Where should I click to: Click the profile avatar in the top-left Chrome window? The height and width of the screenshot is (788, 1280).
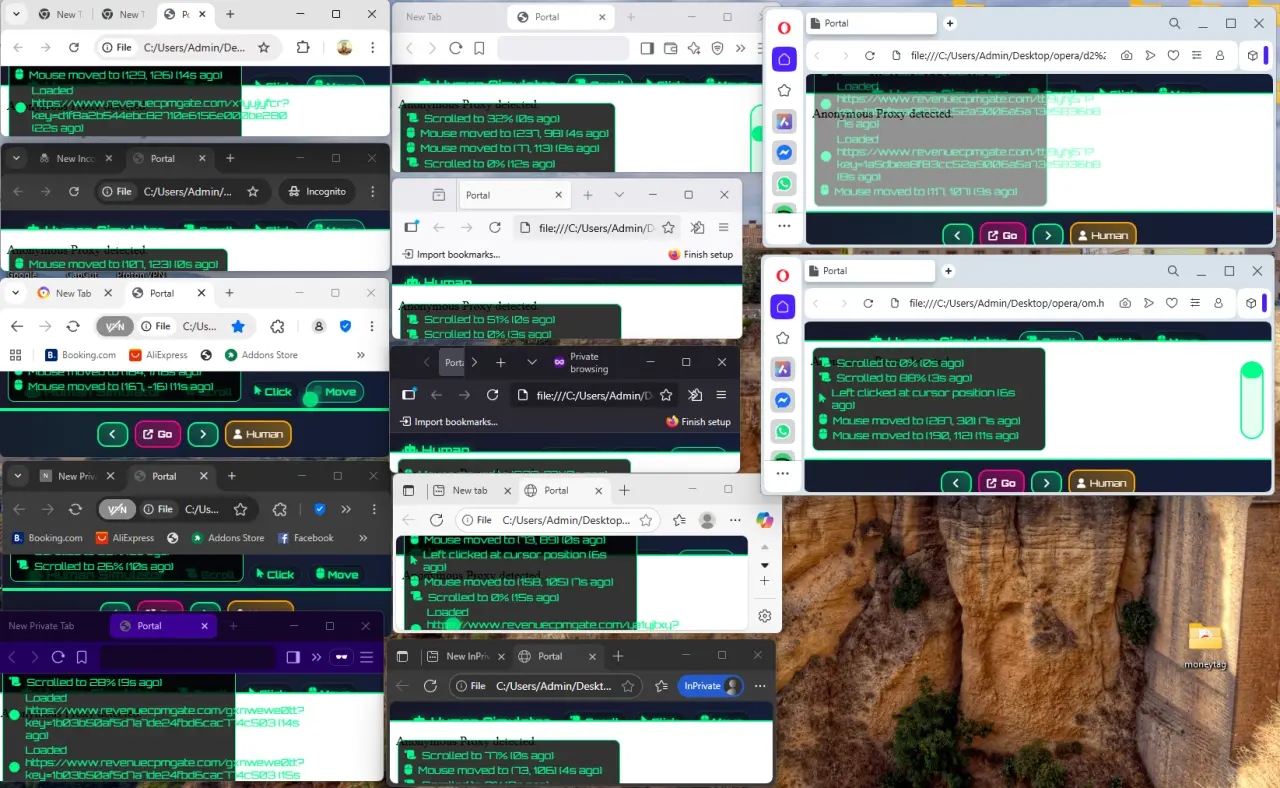tap(344, 47)
